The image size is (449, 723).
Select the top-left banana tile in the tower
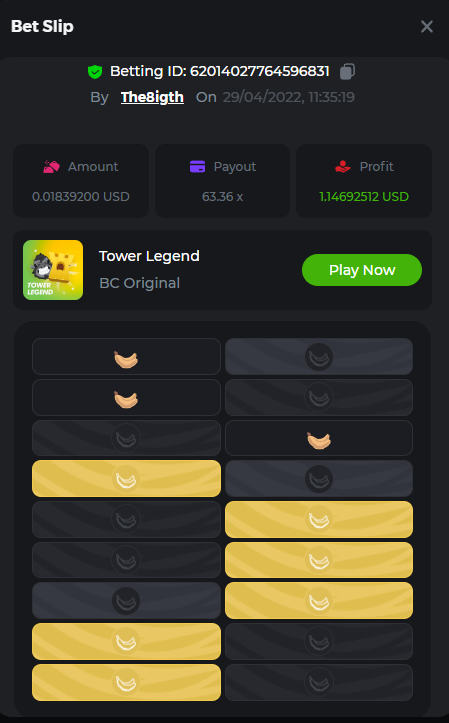[126, 356]
